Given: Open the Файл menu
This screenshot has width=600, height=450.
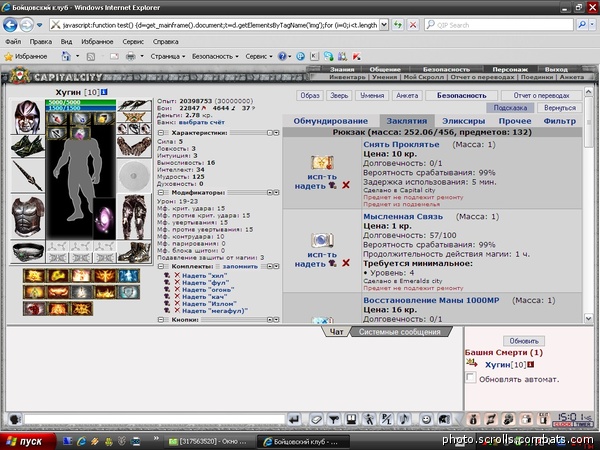Looking at the screenshot, I should coord(13,41).
